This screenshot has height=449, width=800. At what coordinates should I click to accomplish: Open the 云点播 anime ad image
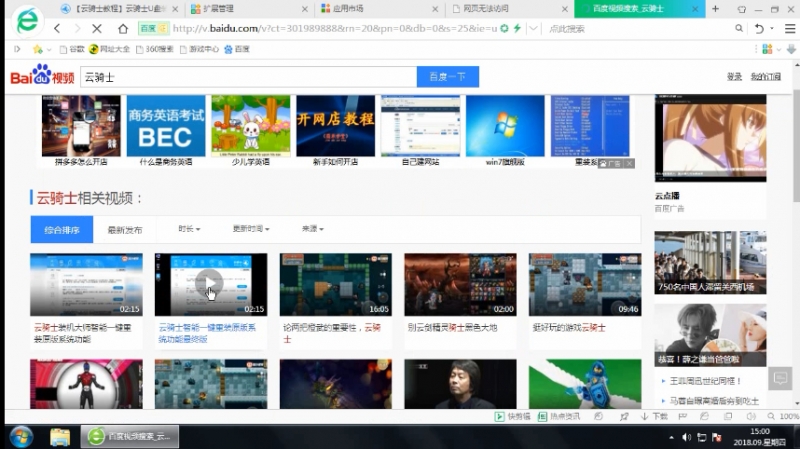(710, 138)
